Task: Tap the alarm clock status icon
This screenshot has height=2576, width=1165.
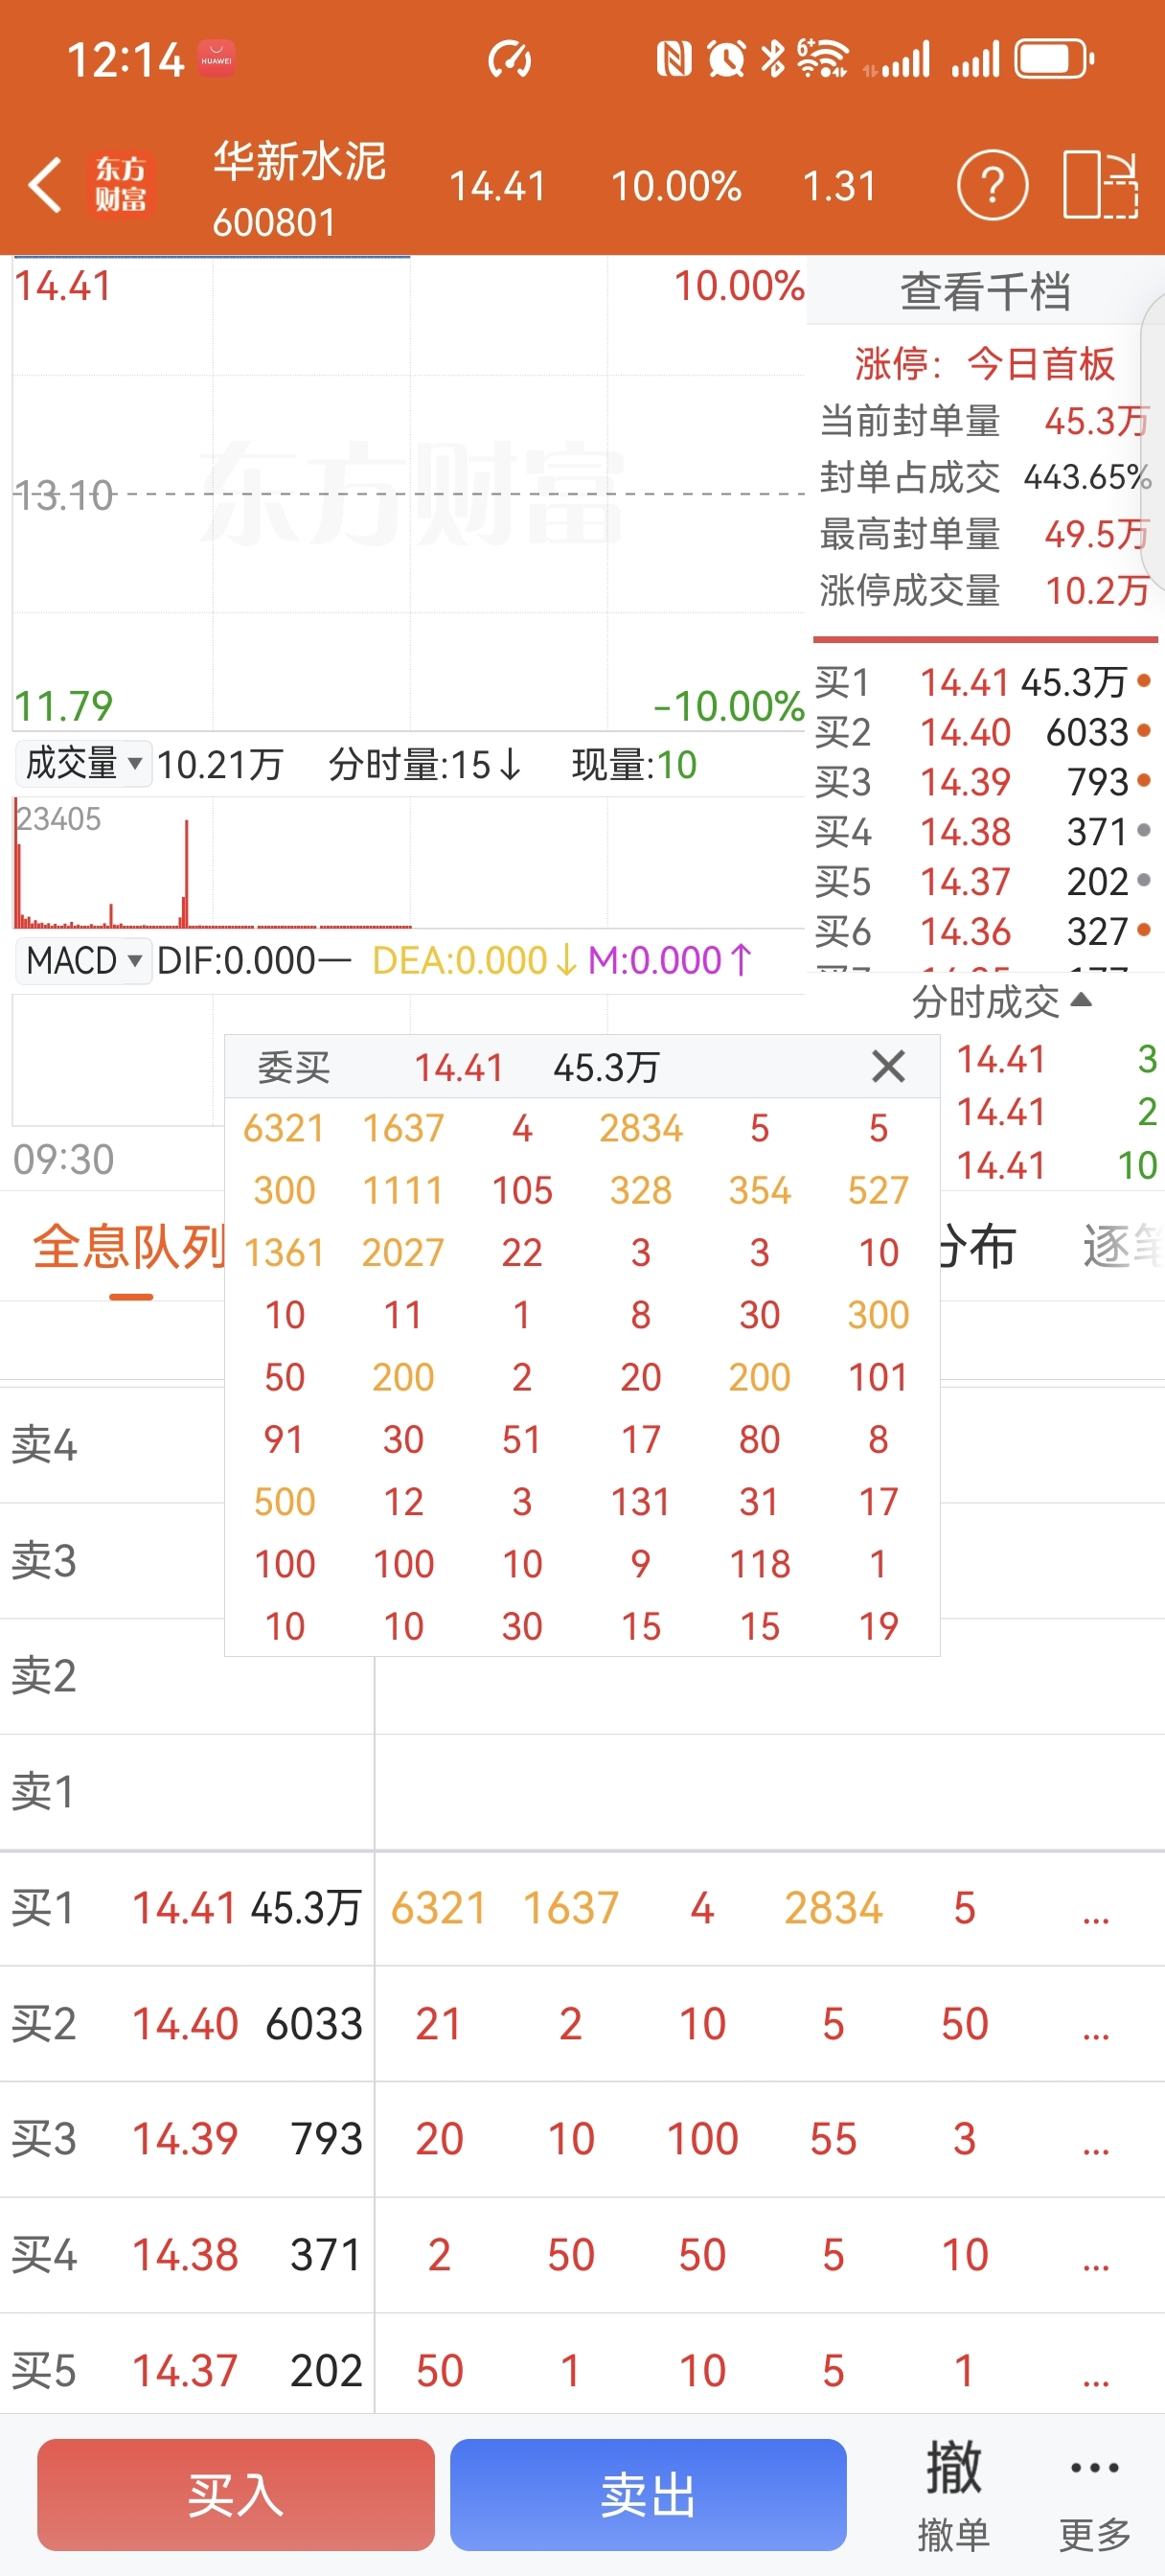Action: [726, 59]
